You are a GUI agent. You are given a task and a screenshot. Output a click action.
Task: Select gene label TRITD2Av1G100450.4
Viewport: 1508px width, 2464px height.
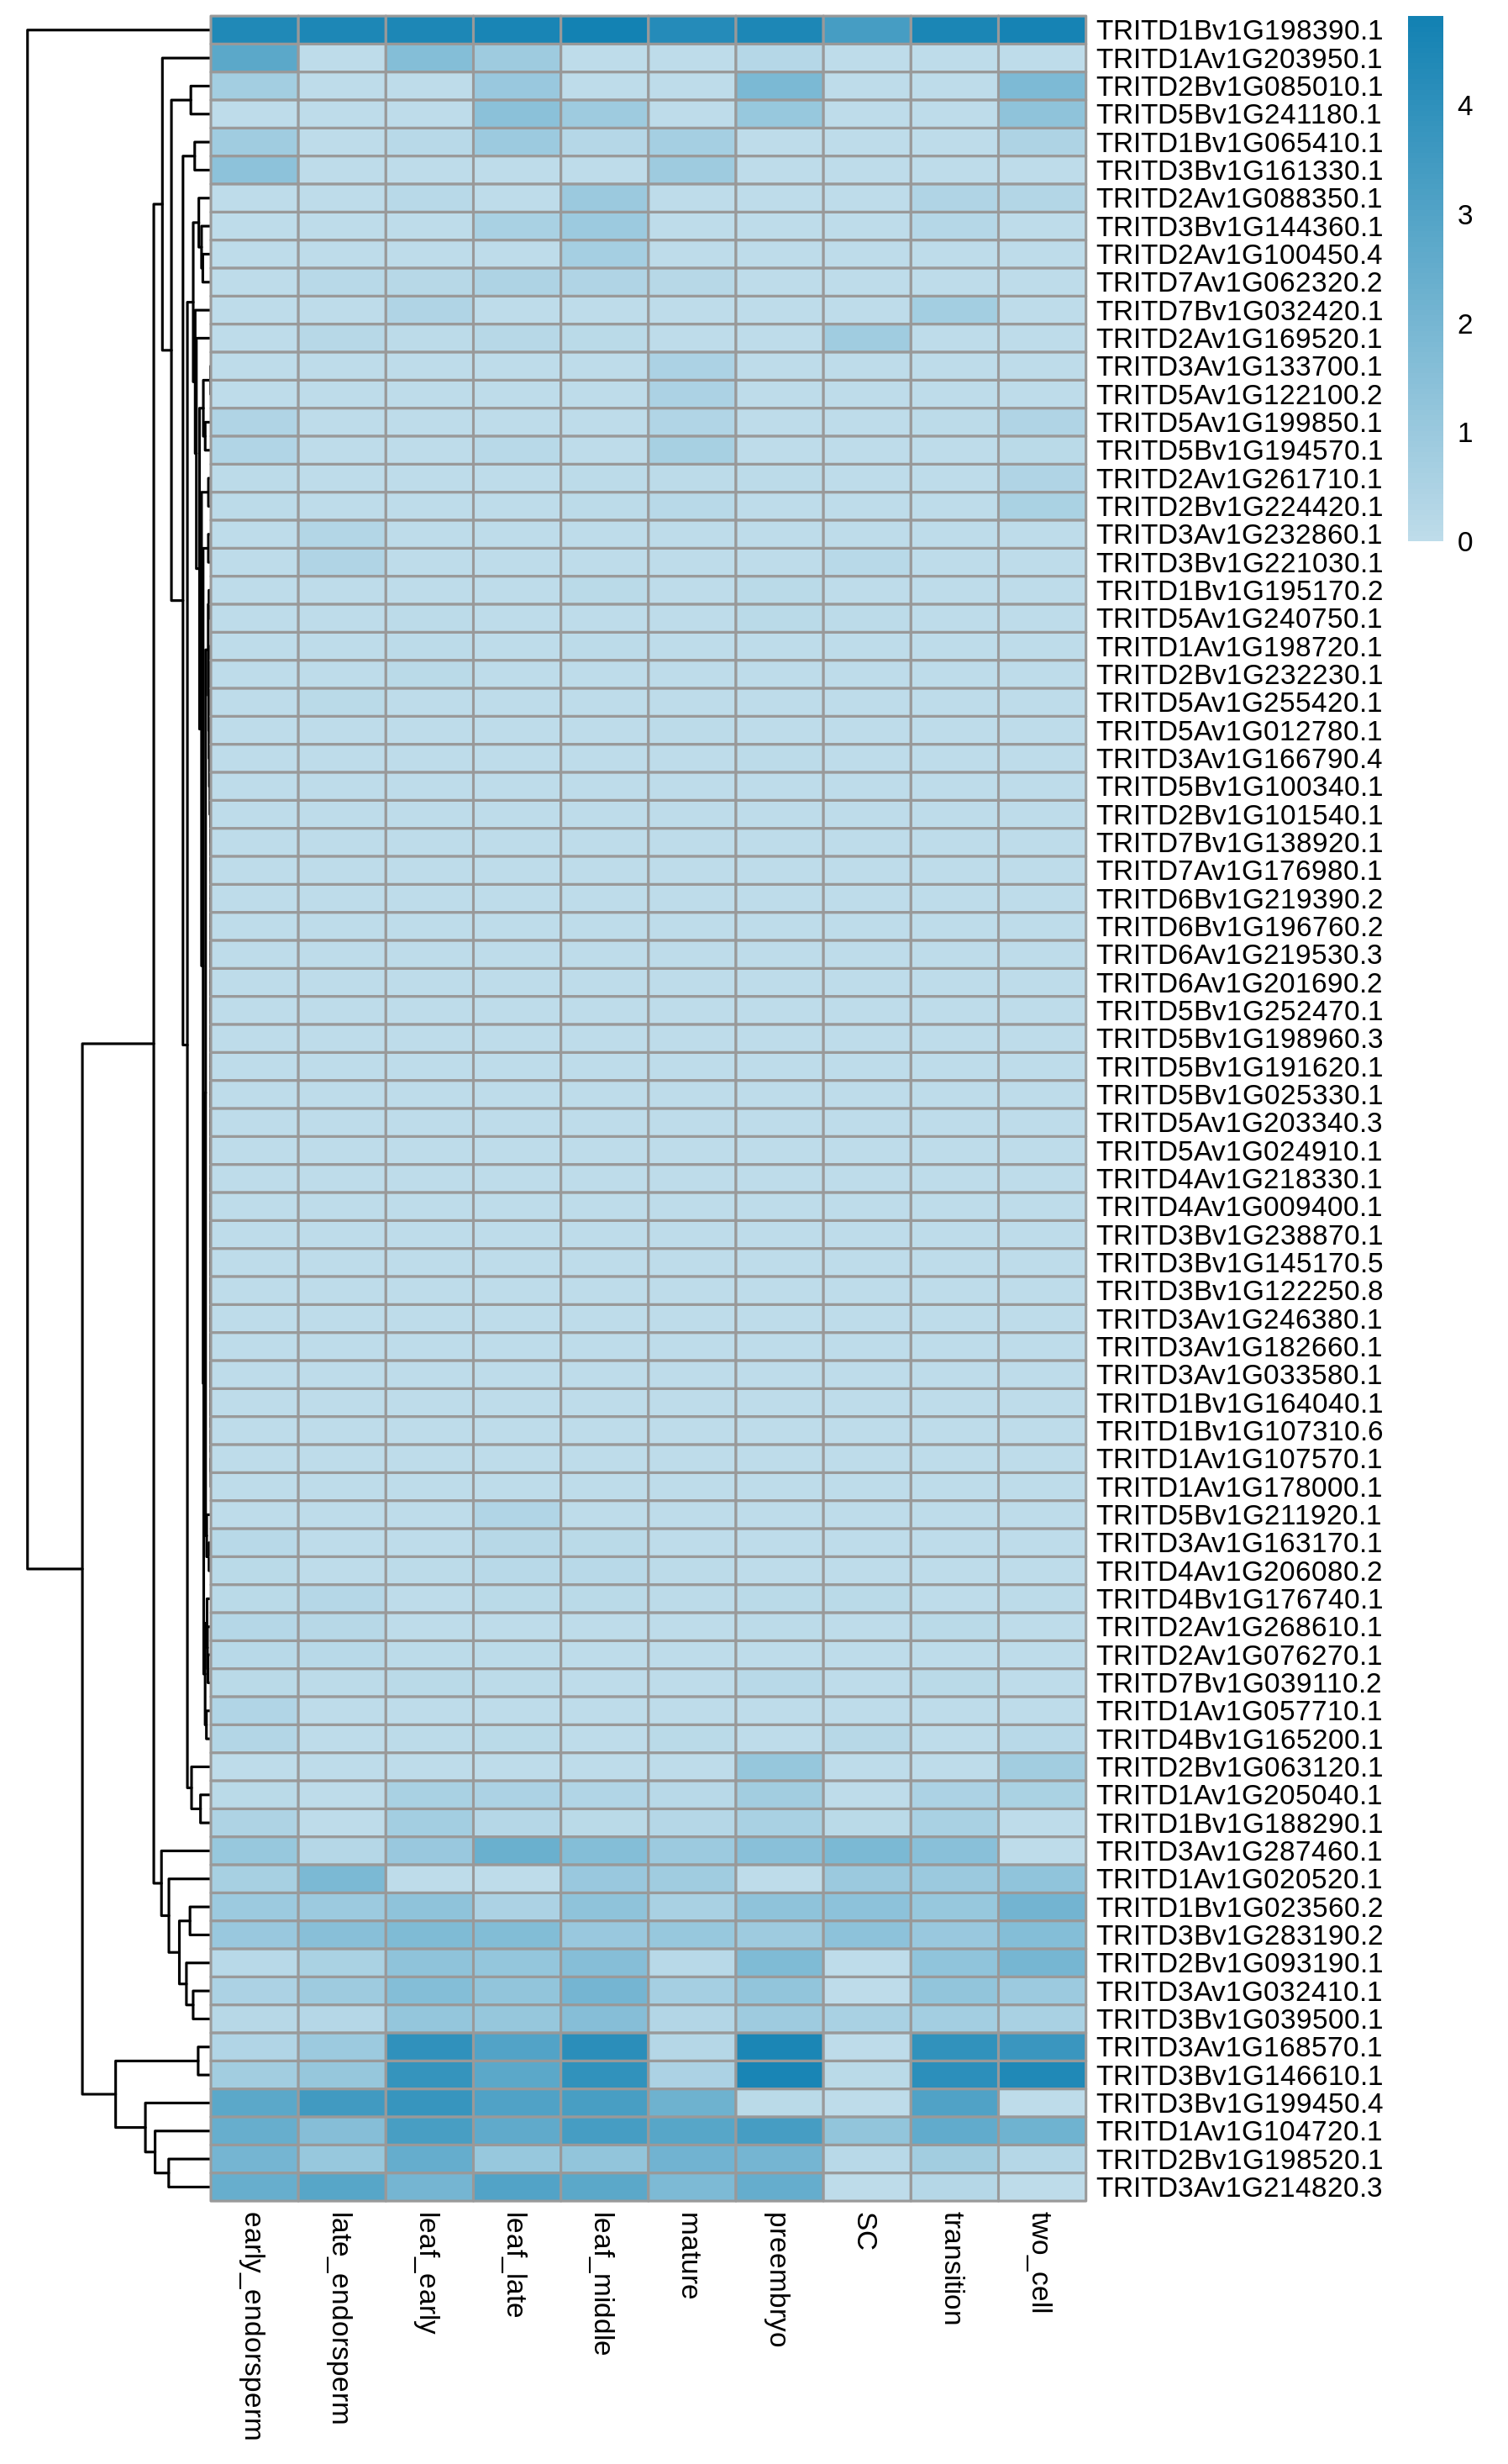[1239, 255]
